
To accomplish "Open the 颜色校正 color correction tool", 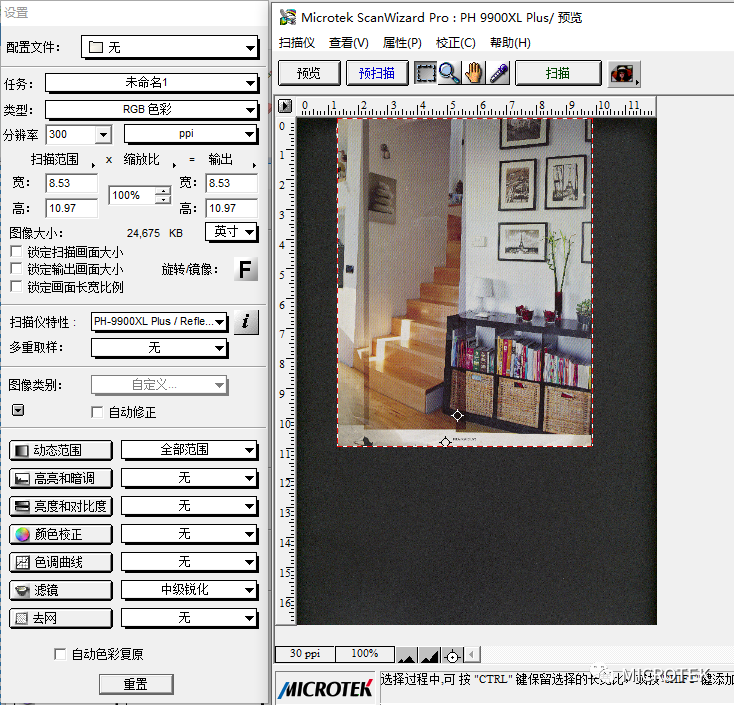I will 60,534.
